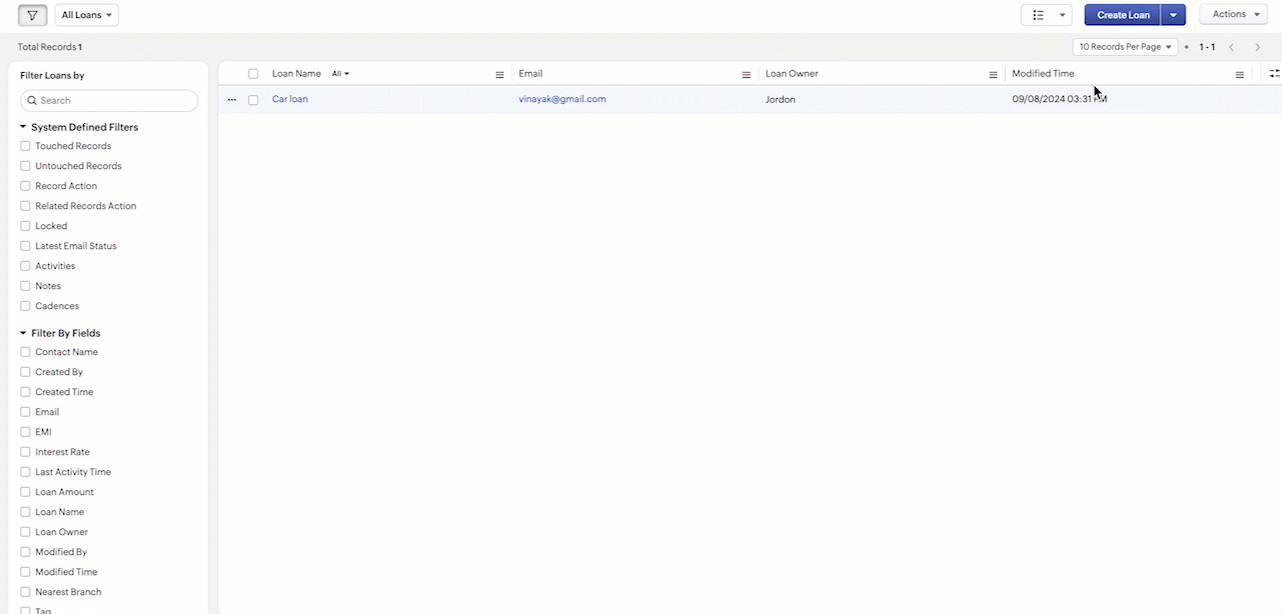The width and height of the screenshot is (1282, 614).
Task: Enable the Record Action filter
Action: click(26, 186)
